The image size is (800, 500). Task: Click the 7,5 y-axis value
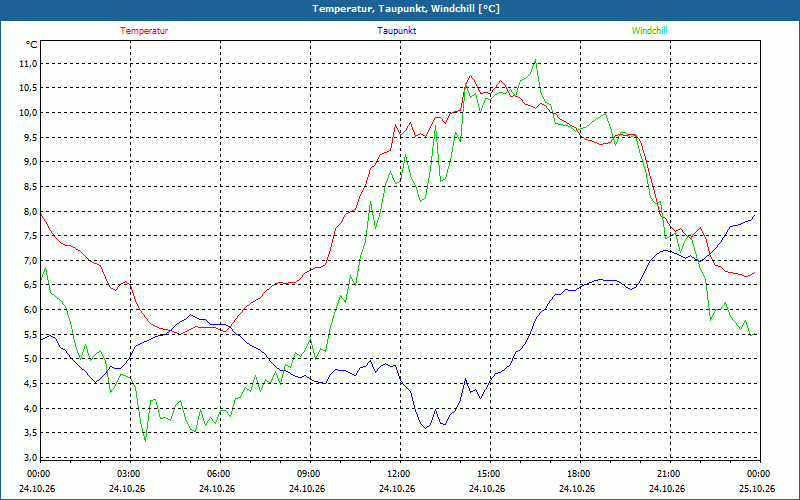pyautogui.click(x=30, y=236)
